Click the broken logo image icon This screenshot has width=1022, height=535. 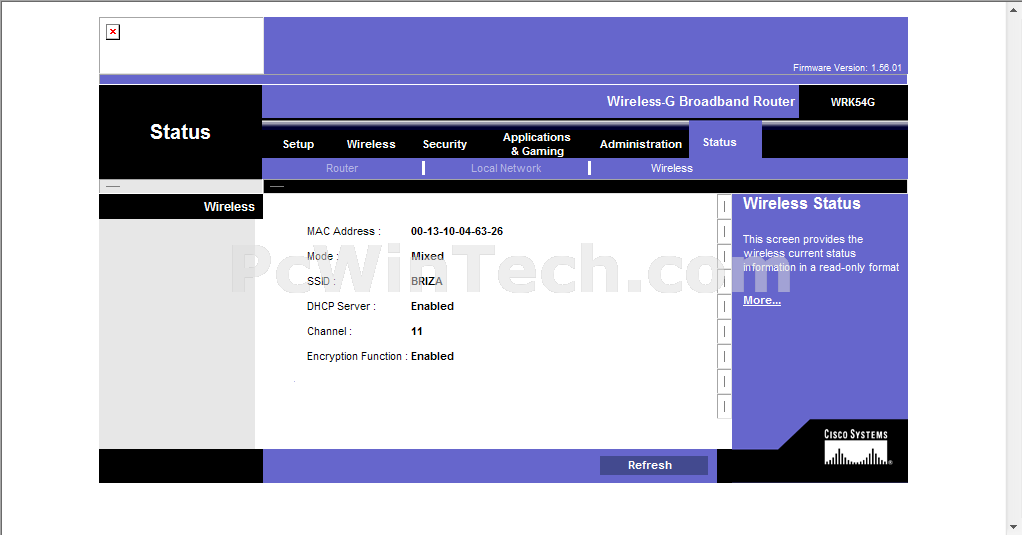pos(113,32)
